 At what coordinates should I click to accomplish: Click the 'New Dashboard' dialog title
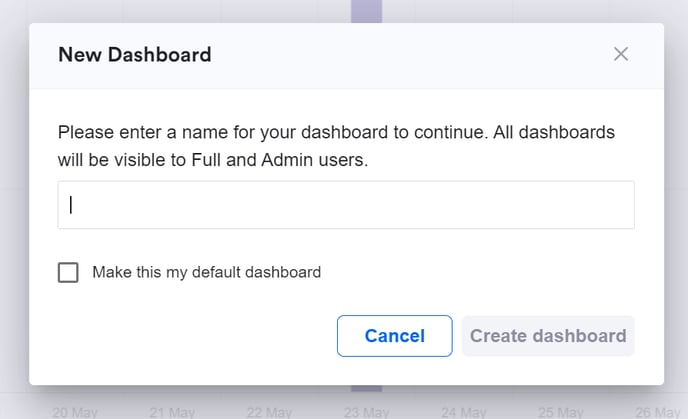[135, 55]
